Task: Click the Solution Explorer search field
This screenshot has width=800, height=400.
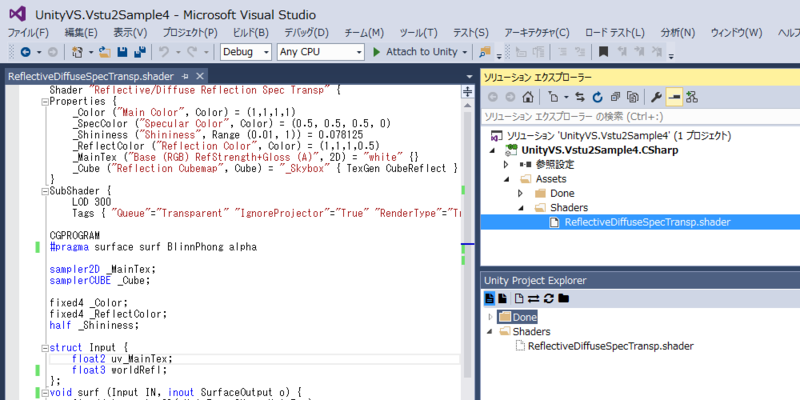Action: (x=640, y=117)
